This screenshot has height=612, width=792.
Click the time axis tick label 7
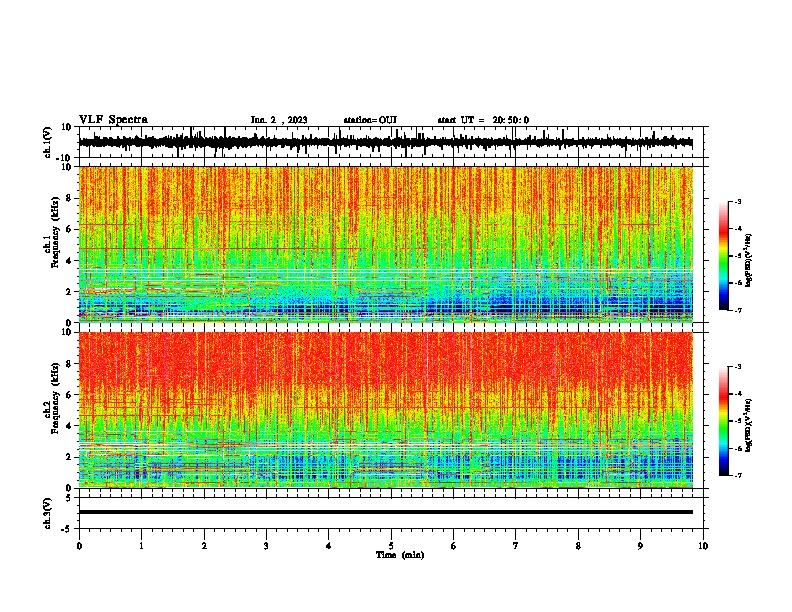pos(516,546)
